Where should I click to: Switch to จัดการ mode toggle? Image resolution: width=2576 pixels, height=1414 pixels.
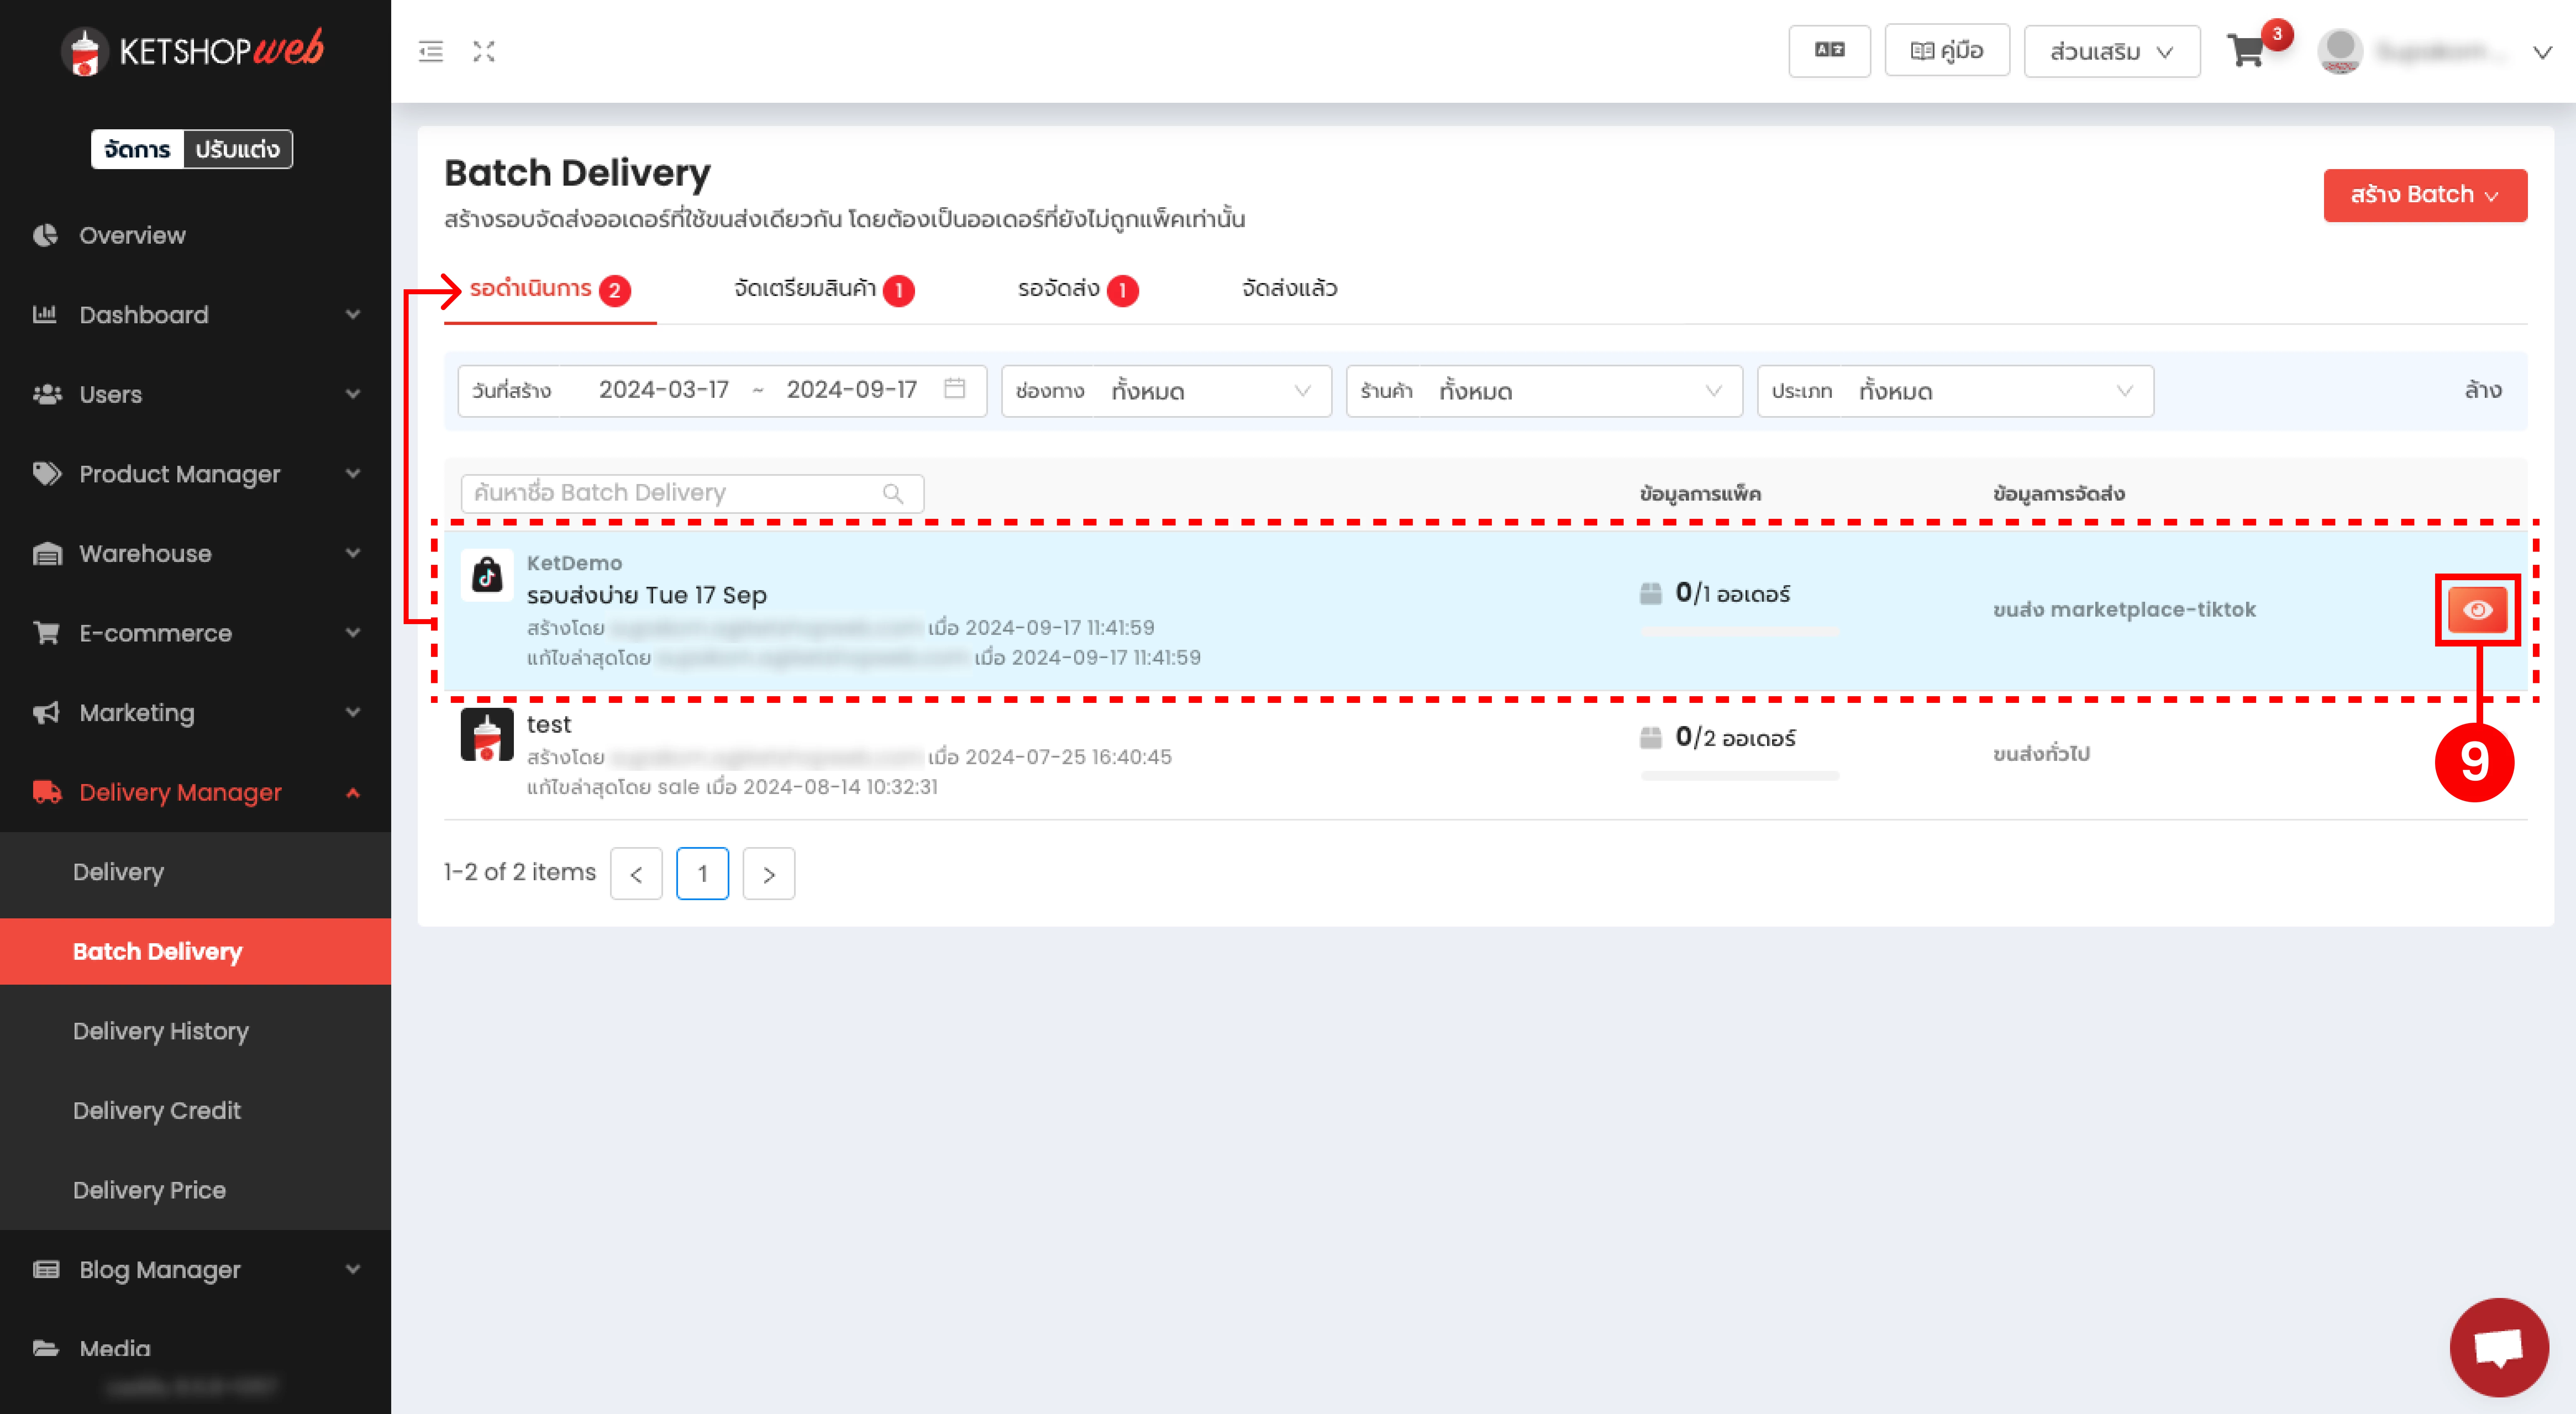pyautogui.click(x=137, y=149)
